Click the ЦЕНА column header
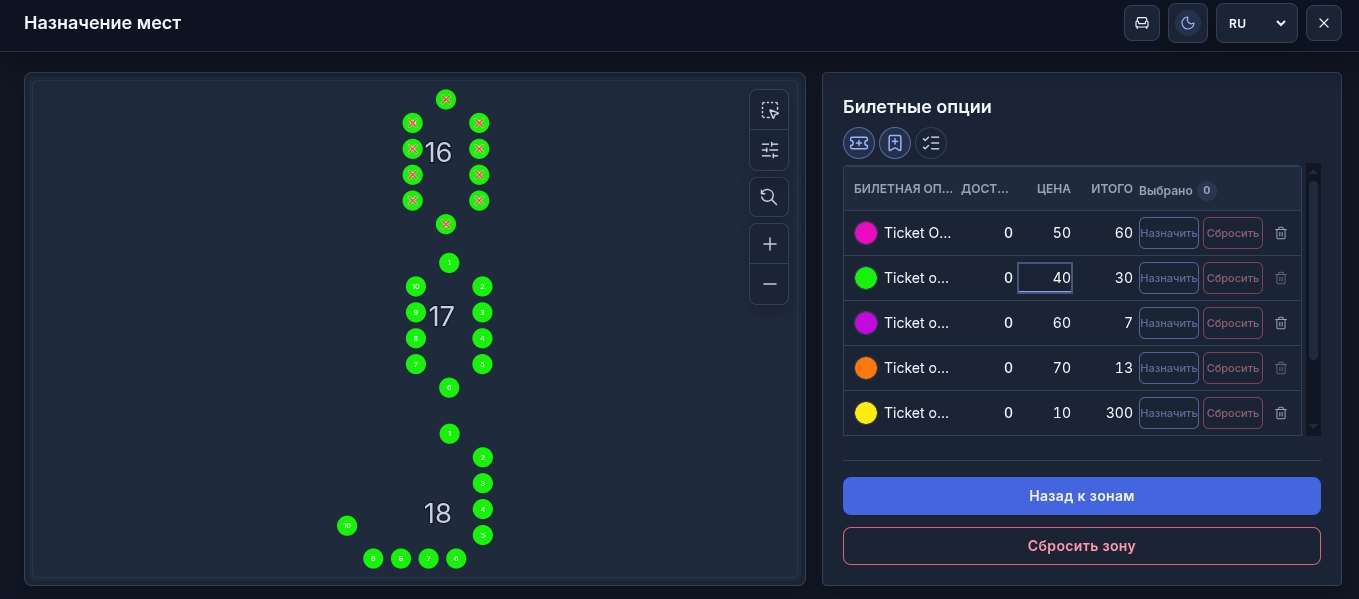The image size is (1359, 599). (1054, 188)
